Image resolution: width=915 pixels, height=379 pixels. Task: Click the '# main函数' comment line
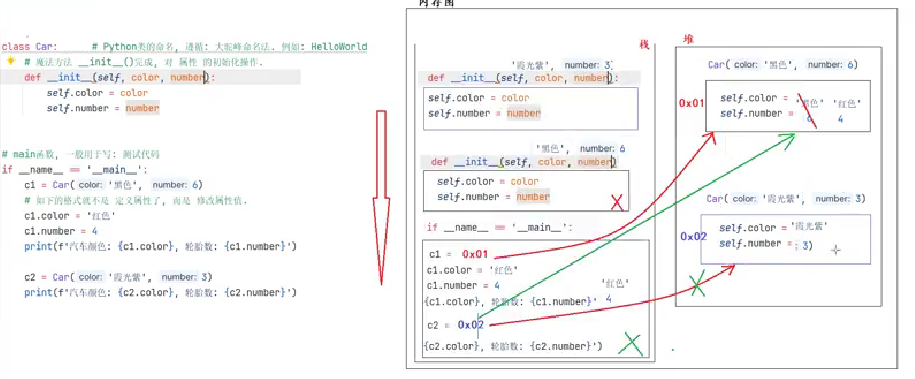tap(81, 154)
